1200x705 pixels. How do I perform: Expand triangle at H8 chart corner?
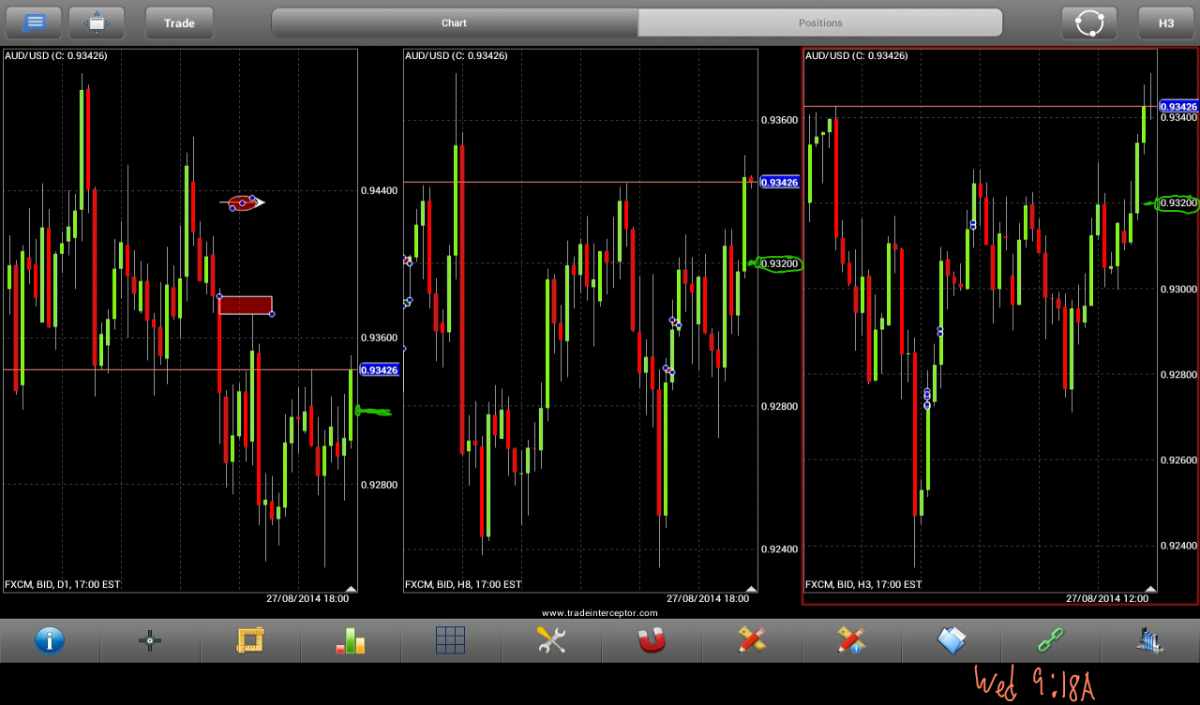(750, 589)
